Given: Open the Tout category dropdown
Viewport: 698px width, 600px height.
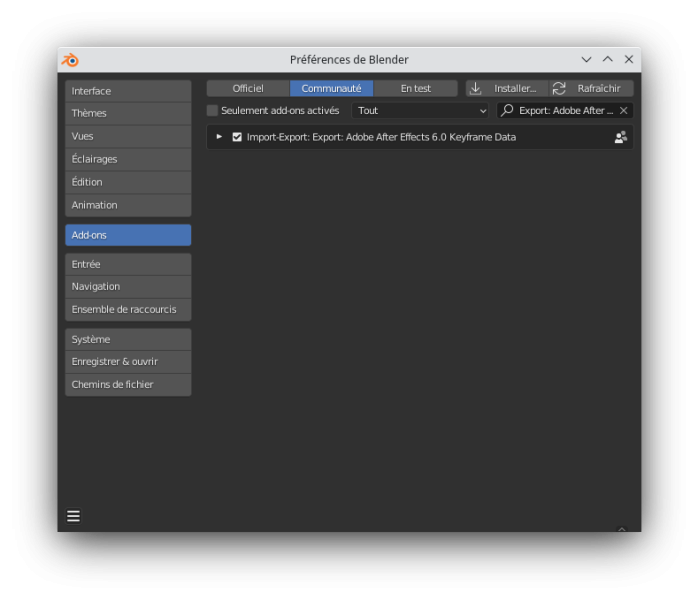Looking at the screenshot, I should 420,110.
